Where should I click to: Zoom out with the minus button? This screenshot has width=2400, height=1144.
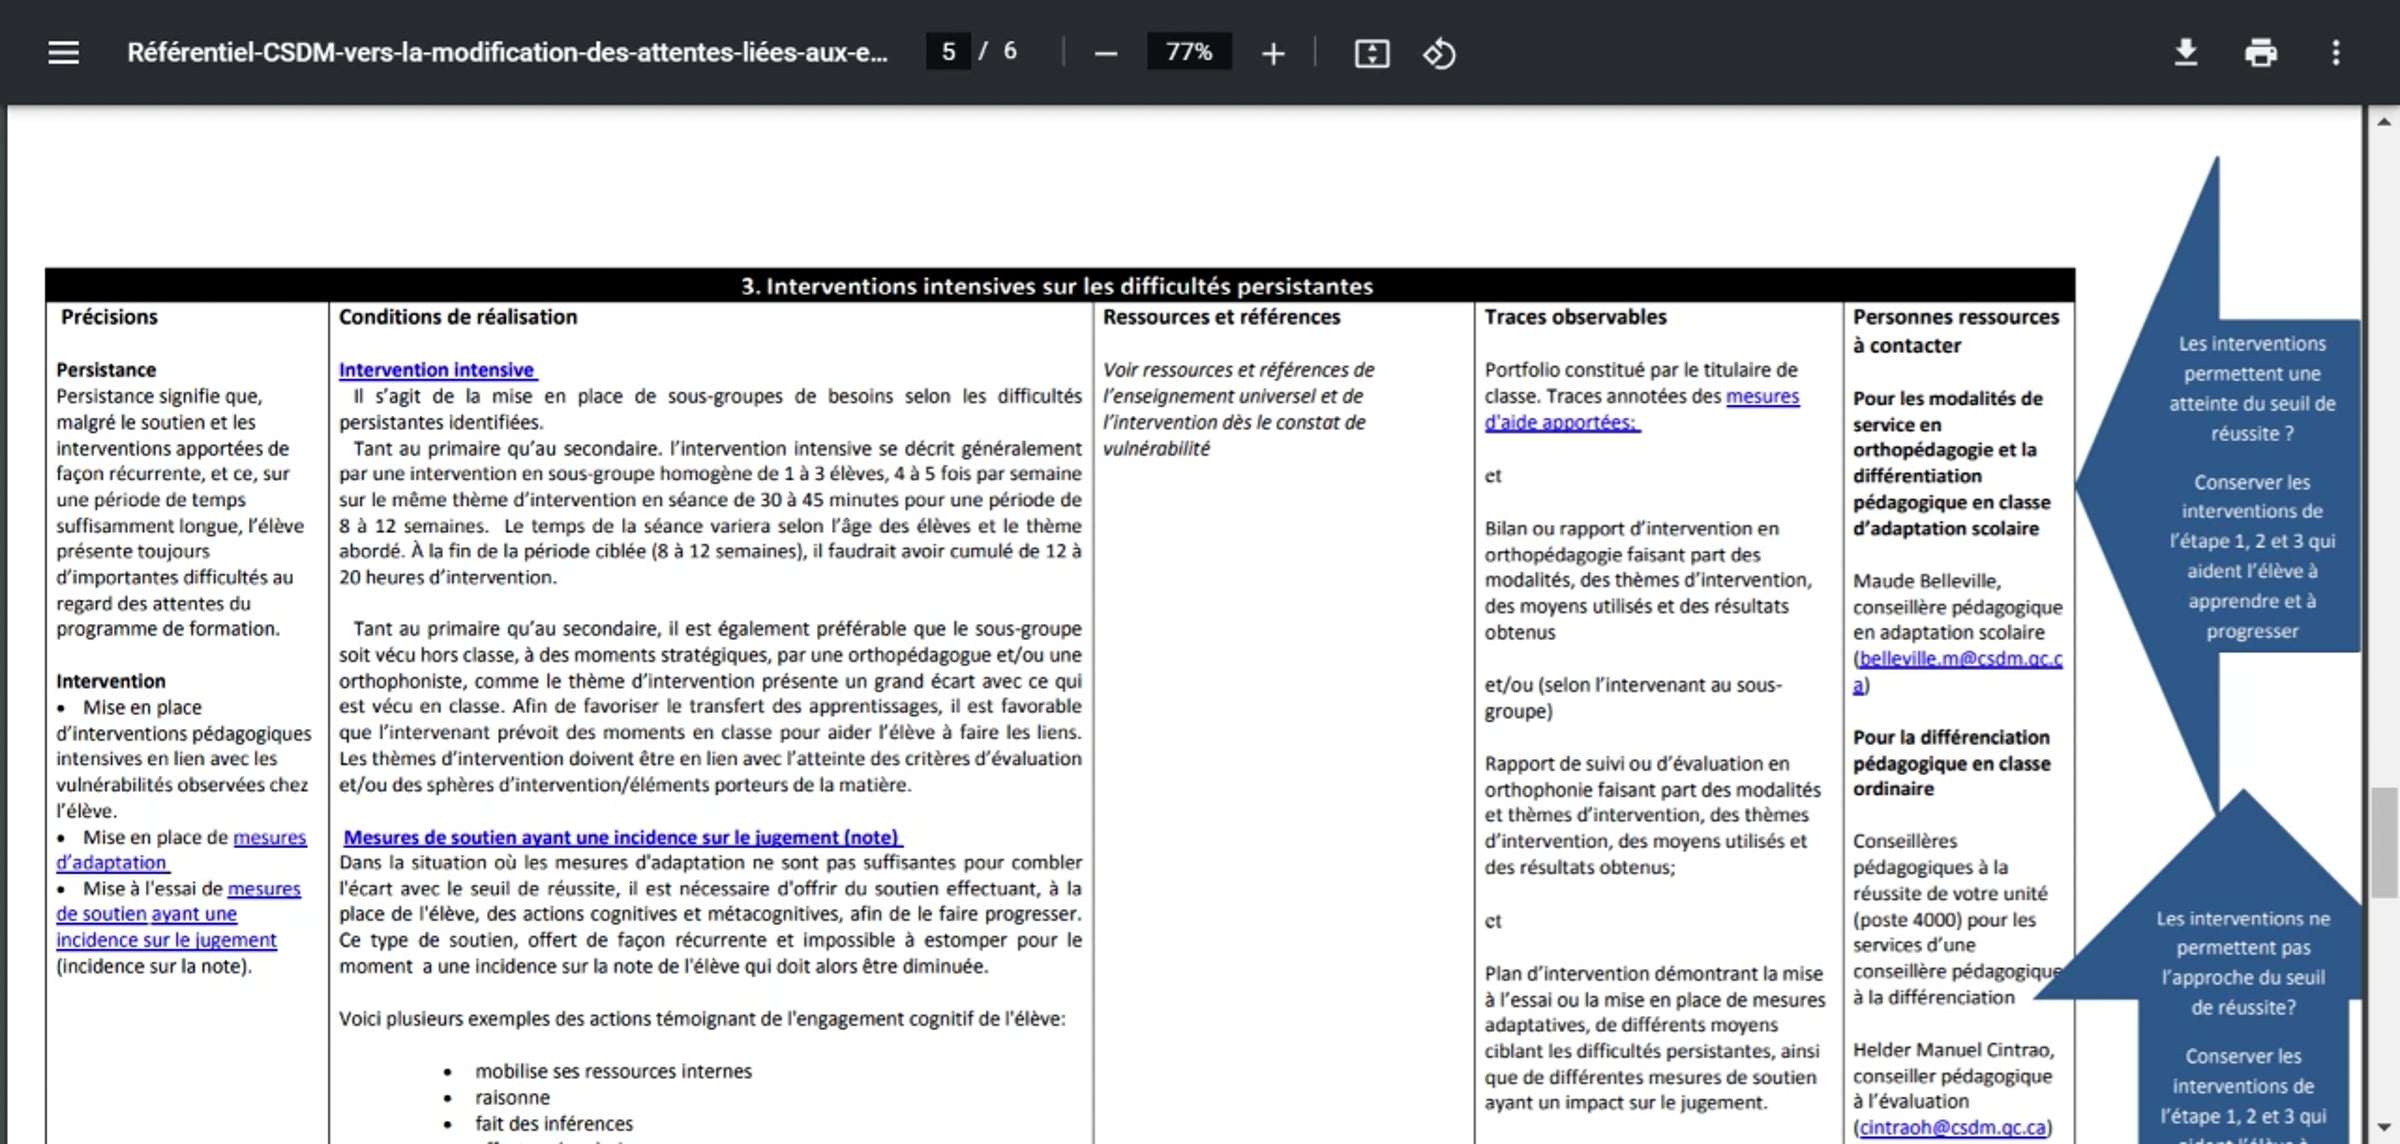click(x=1105, y=53)
